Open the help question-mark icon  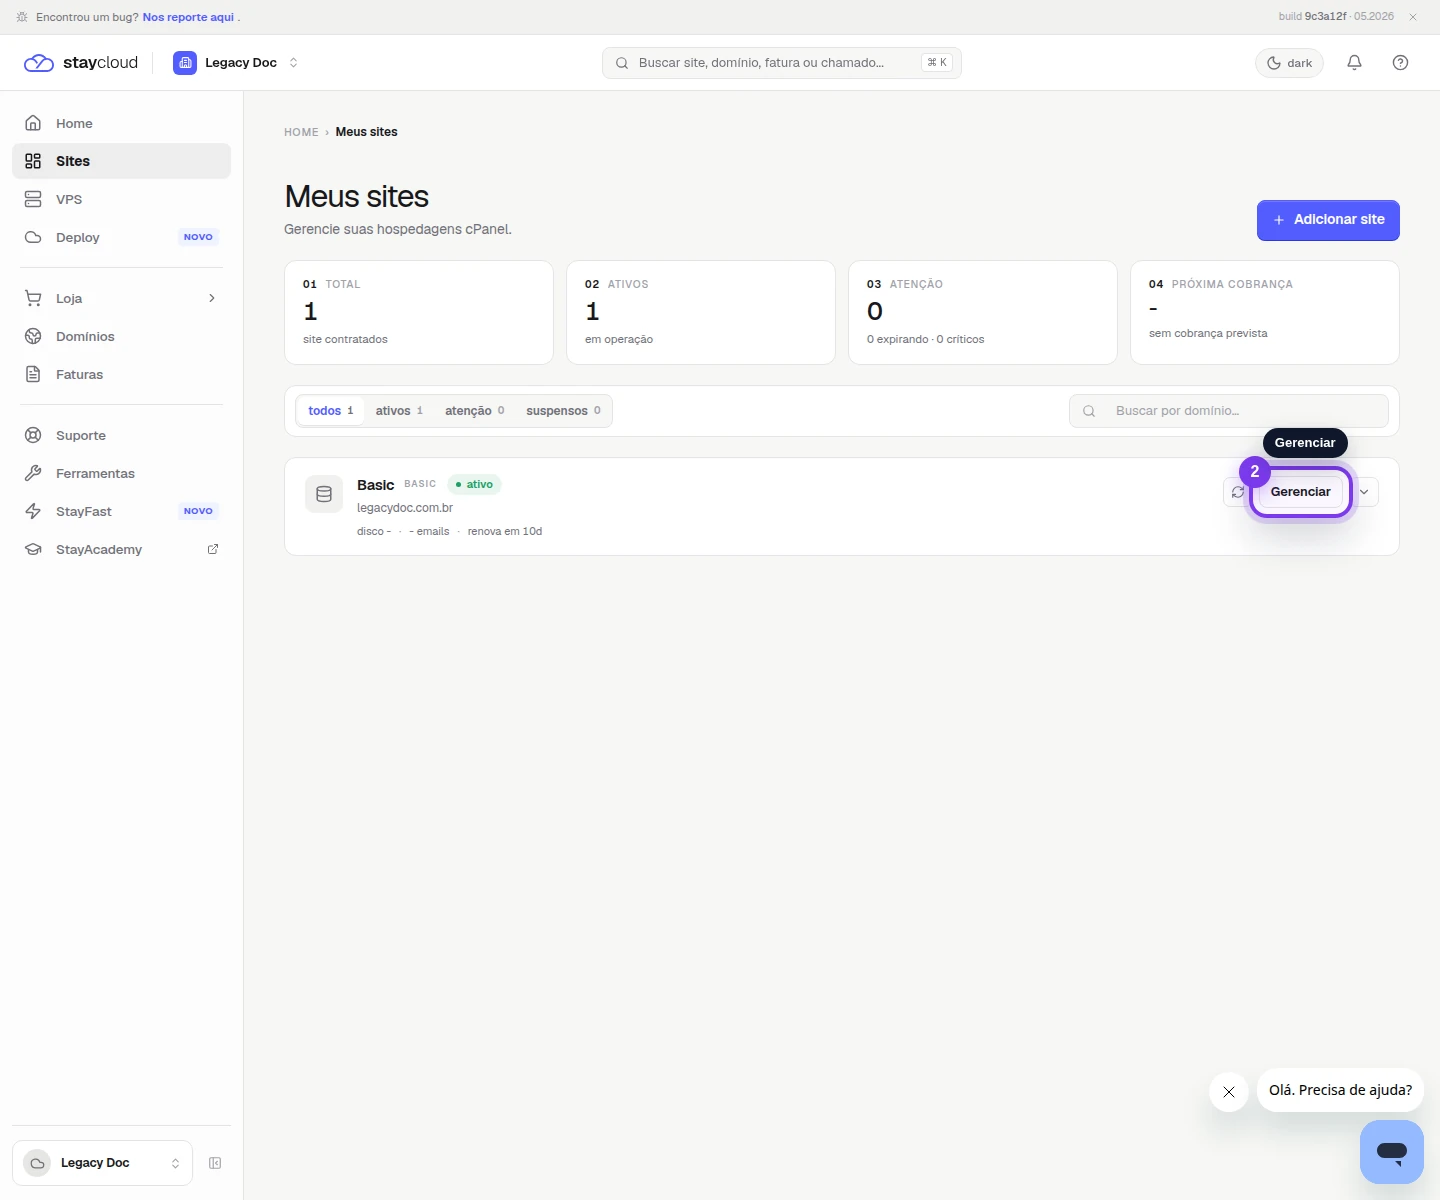point(1400,63)
